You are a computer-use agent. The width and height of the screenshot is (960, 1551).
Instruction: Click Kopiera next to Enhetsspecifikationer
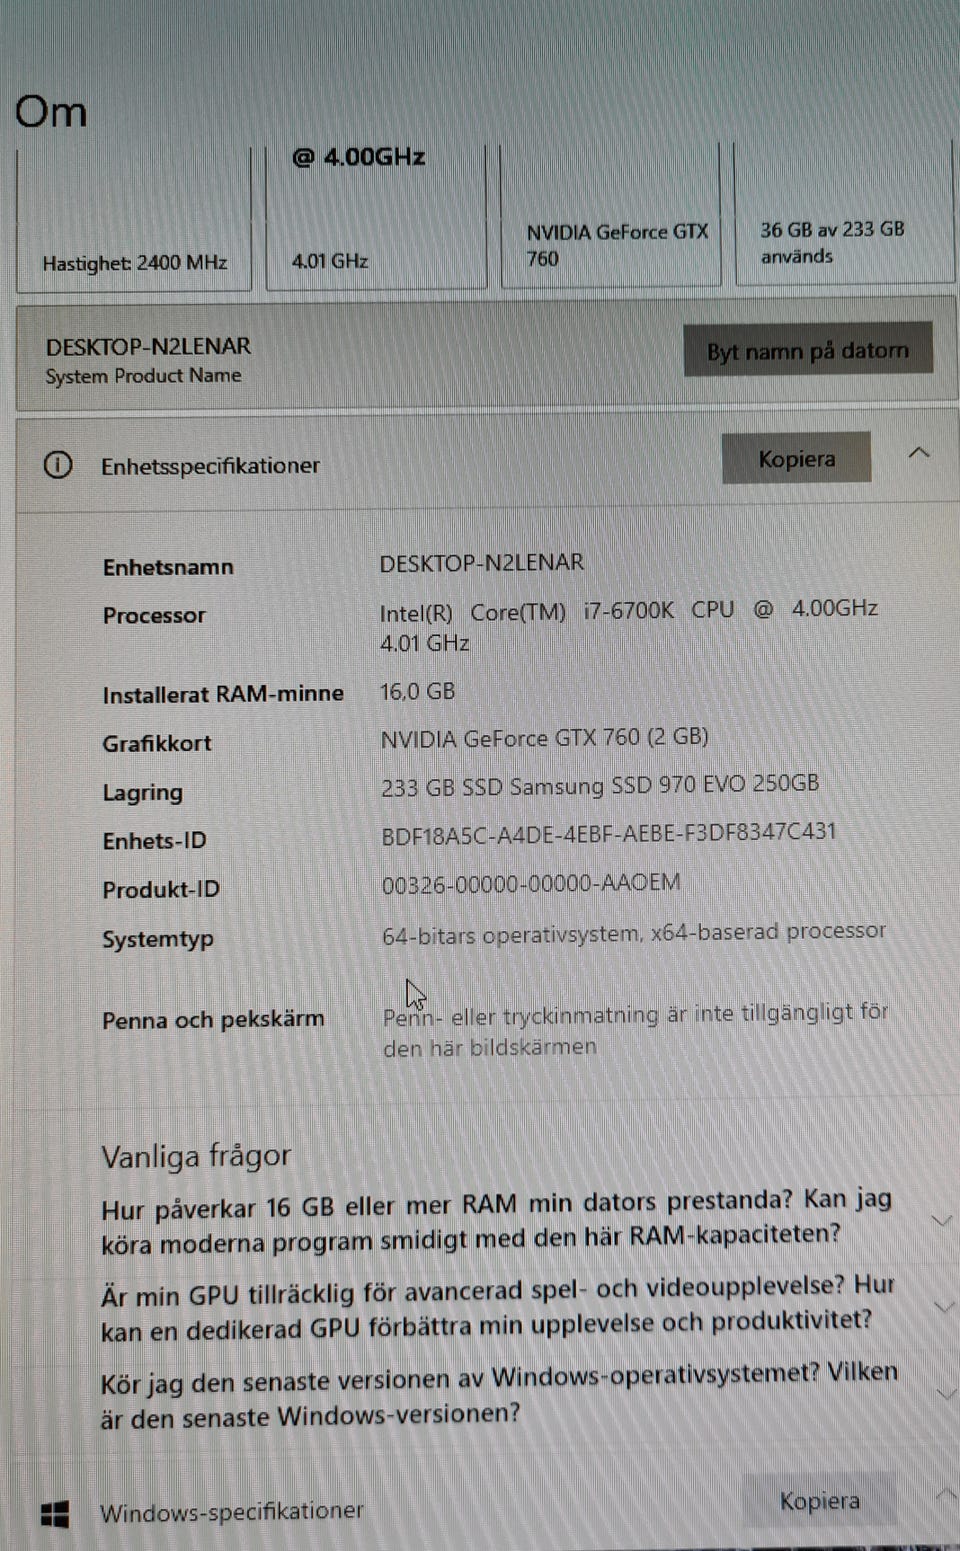tap(796, 458)
